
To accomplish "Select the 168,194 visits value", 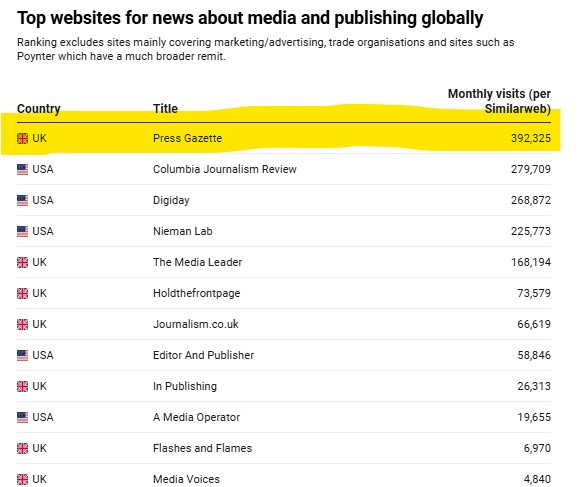I will click(x=531, y=263).
